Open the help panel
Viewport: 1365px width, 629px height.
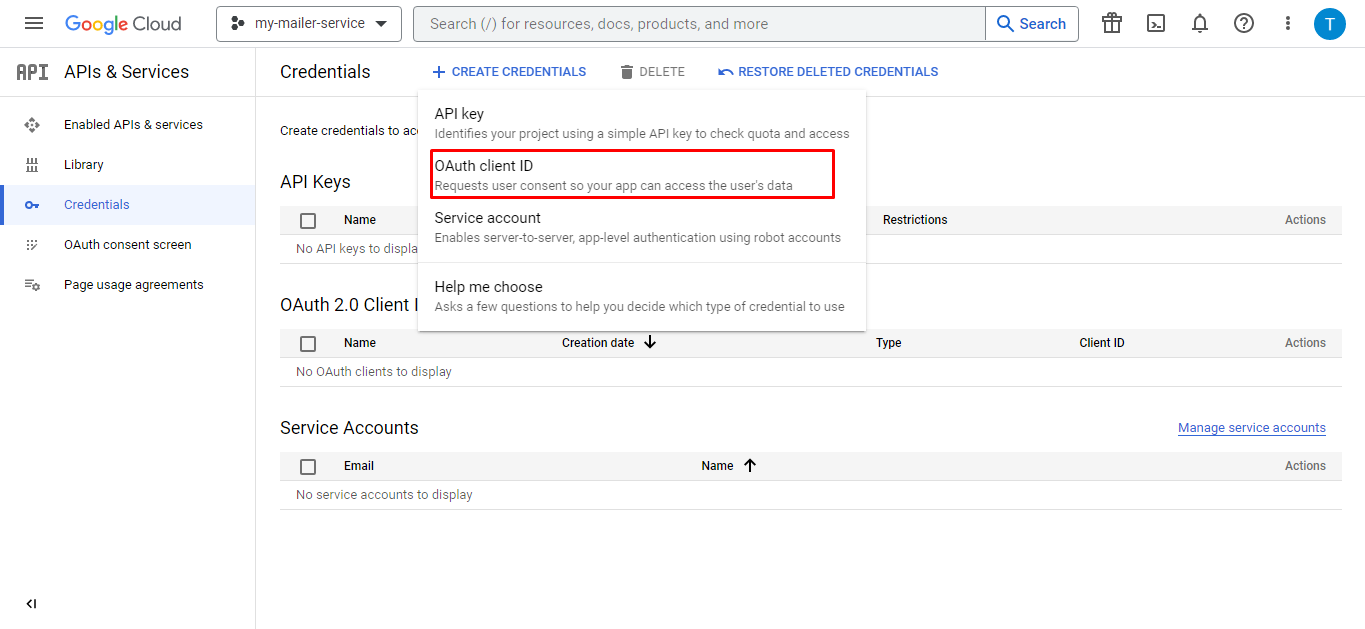(x=1243, y=22)
